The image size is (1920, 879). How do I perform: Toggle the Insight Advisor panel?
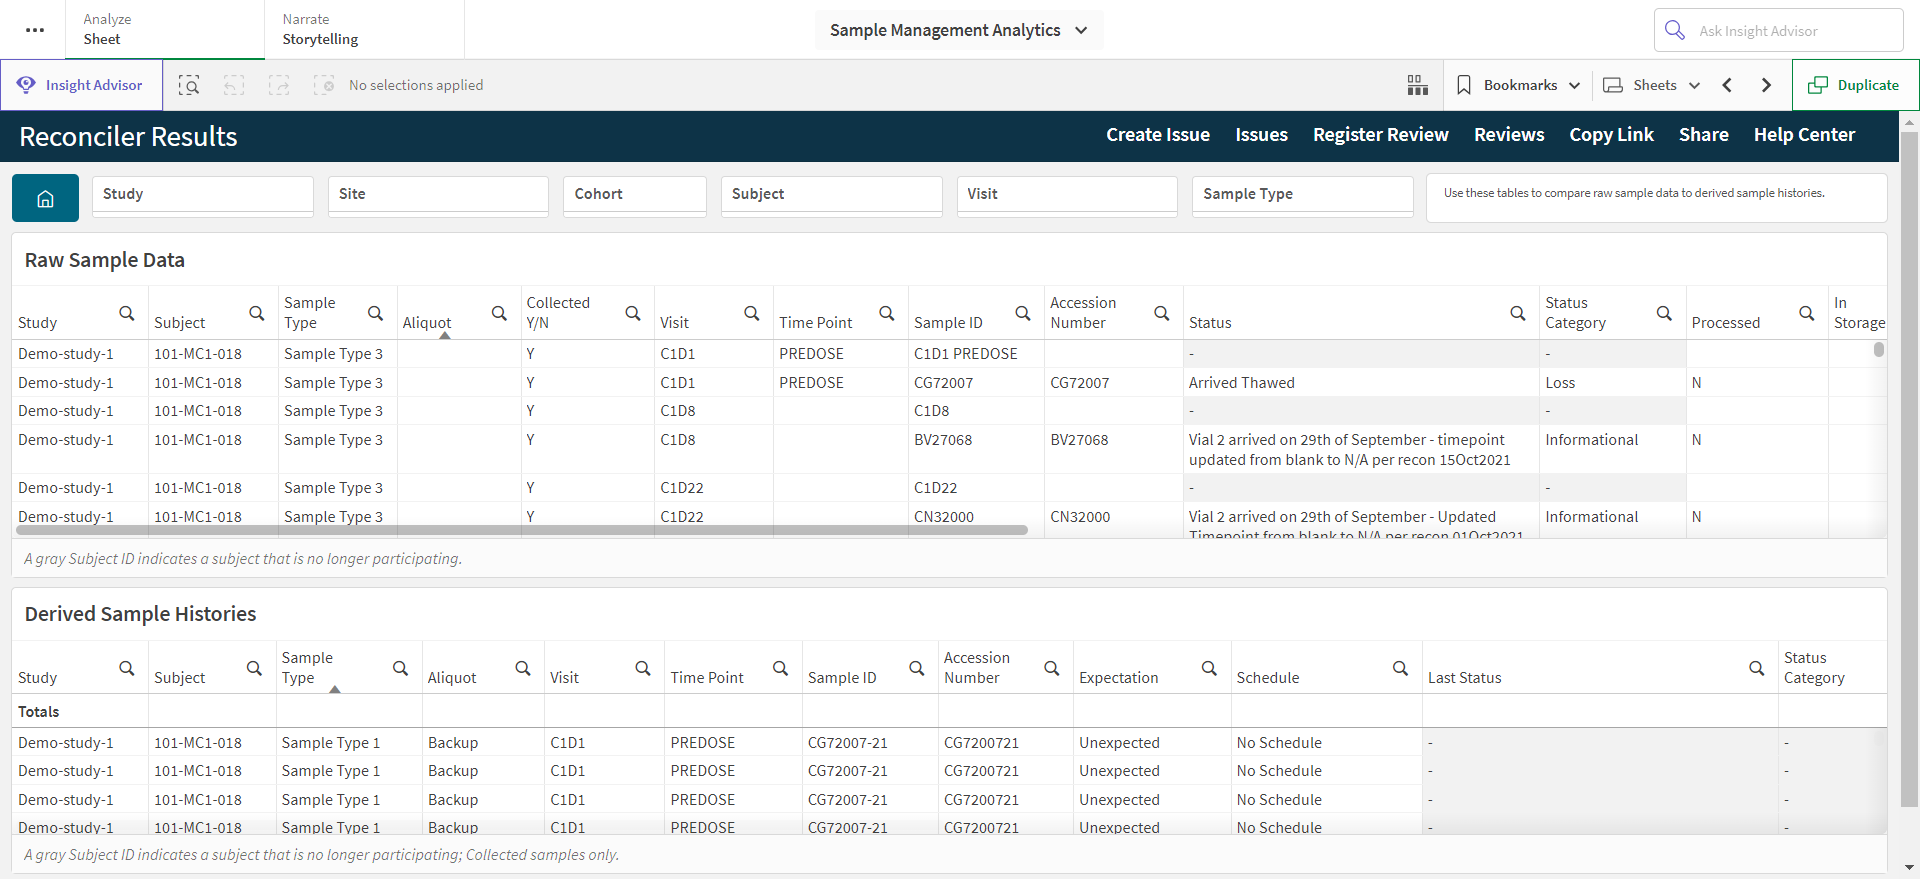[81, 85]
